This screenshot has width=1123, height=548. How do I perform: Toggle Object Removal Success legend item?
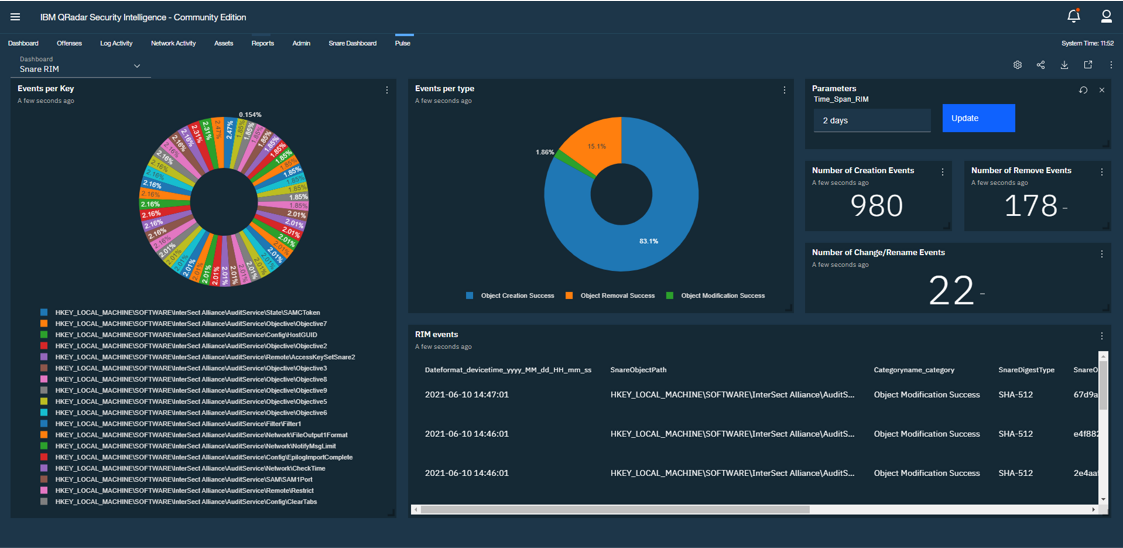click(x=610, y=295)
